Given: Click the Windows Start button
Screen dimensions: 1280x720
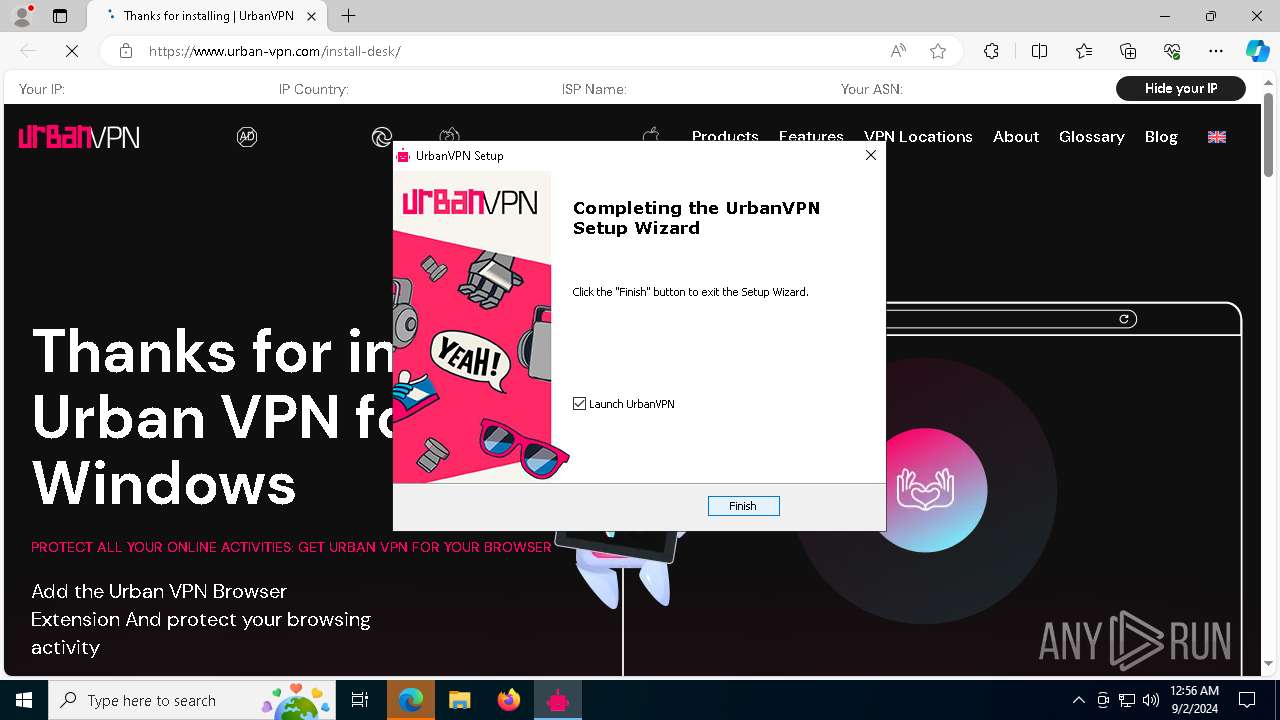Looking at the screenshot, I should pyautogui.click(x=24, y=700).
